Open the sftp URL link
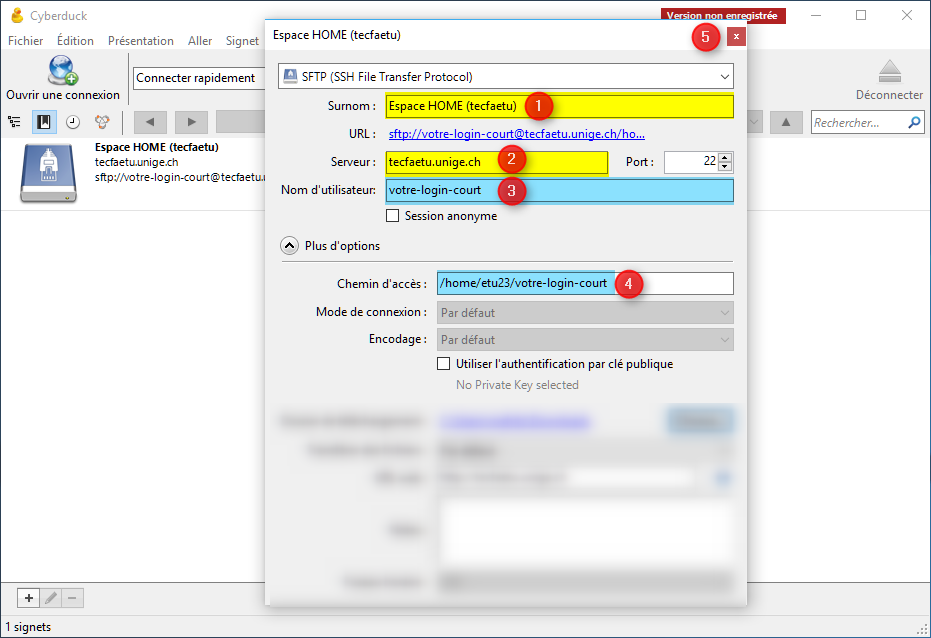Viewport: 931px width, 638px height. (x=517, y=134)
